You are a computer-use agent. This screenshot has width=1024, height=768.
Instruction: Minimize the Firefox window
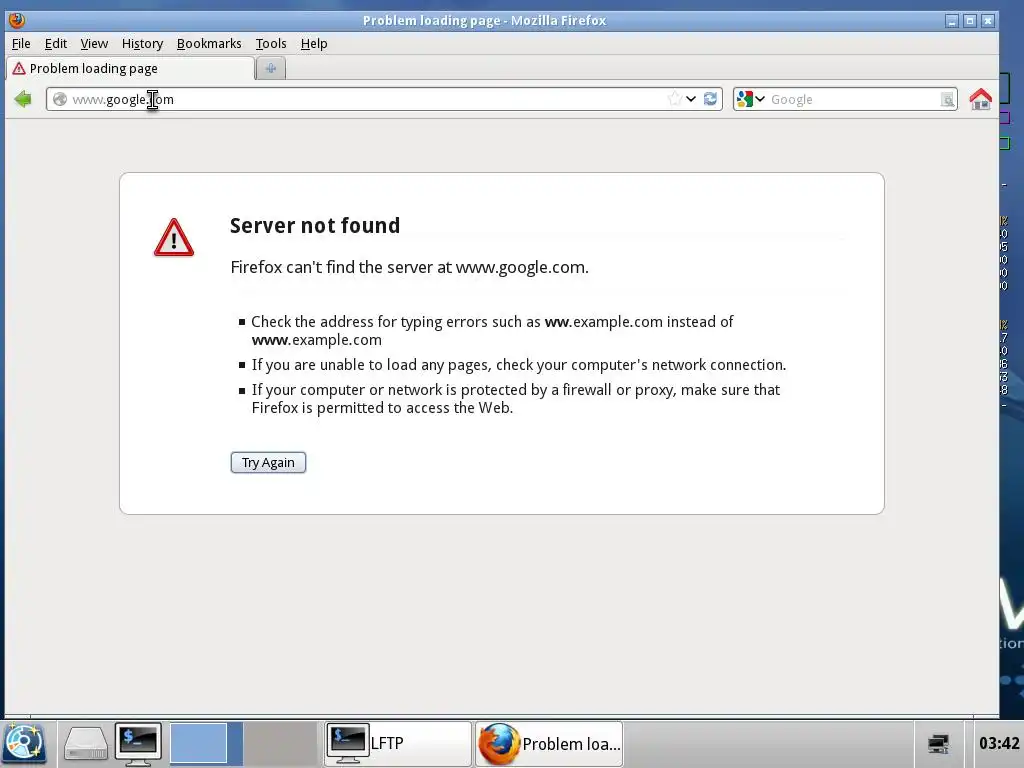click(x=952, y=21)
